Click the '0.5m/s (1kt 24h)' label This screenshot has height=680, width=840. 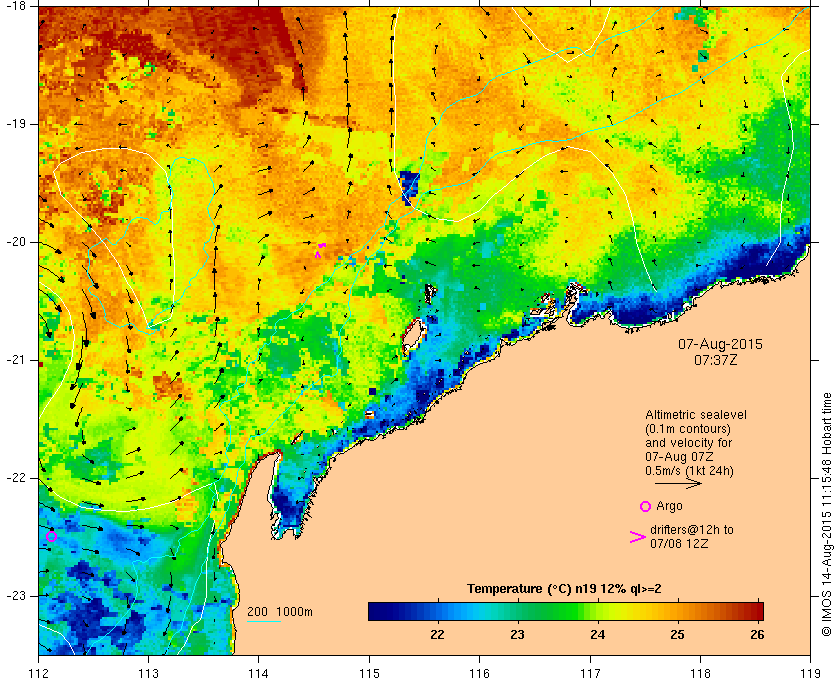pos(689,471)
